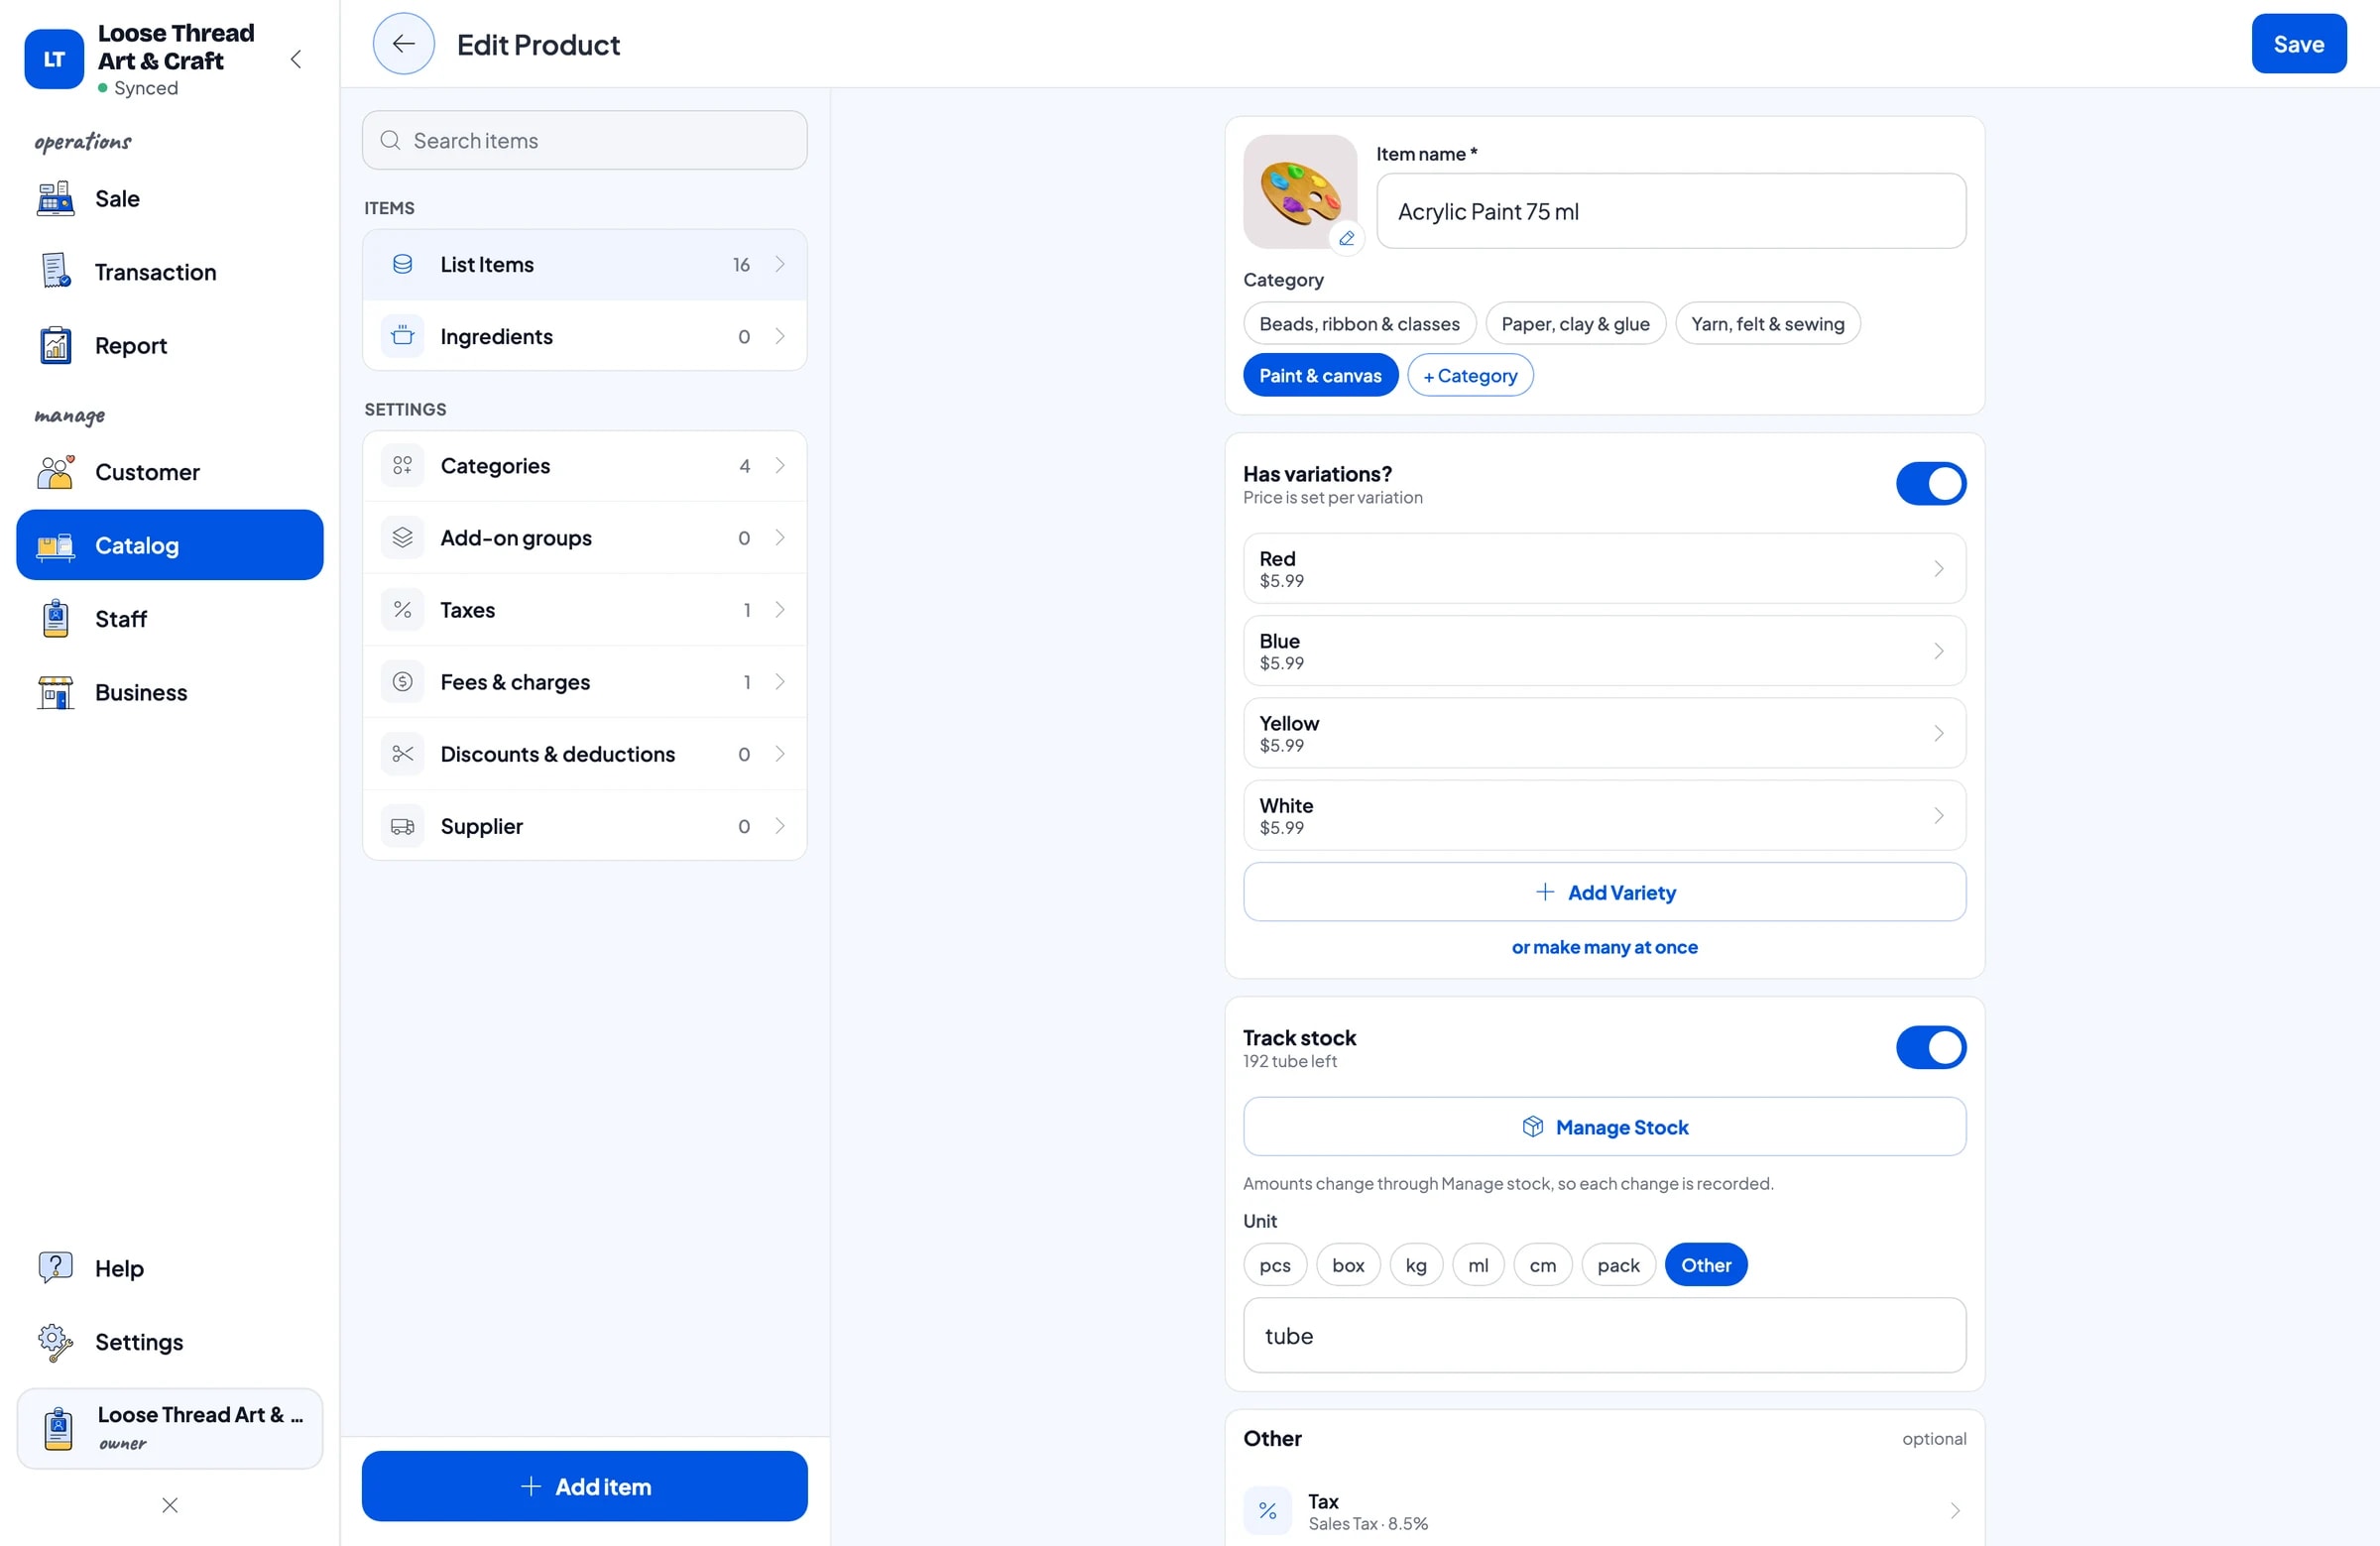Open Customer via its people icon
The height and width of the screenshot is (1546, 2380).
pyautogui.click(x=55, y=471)
